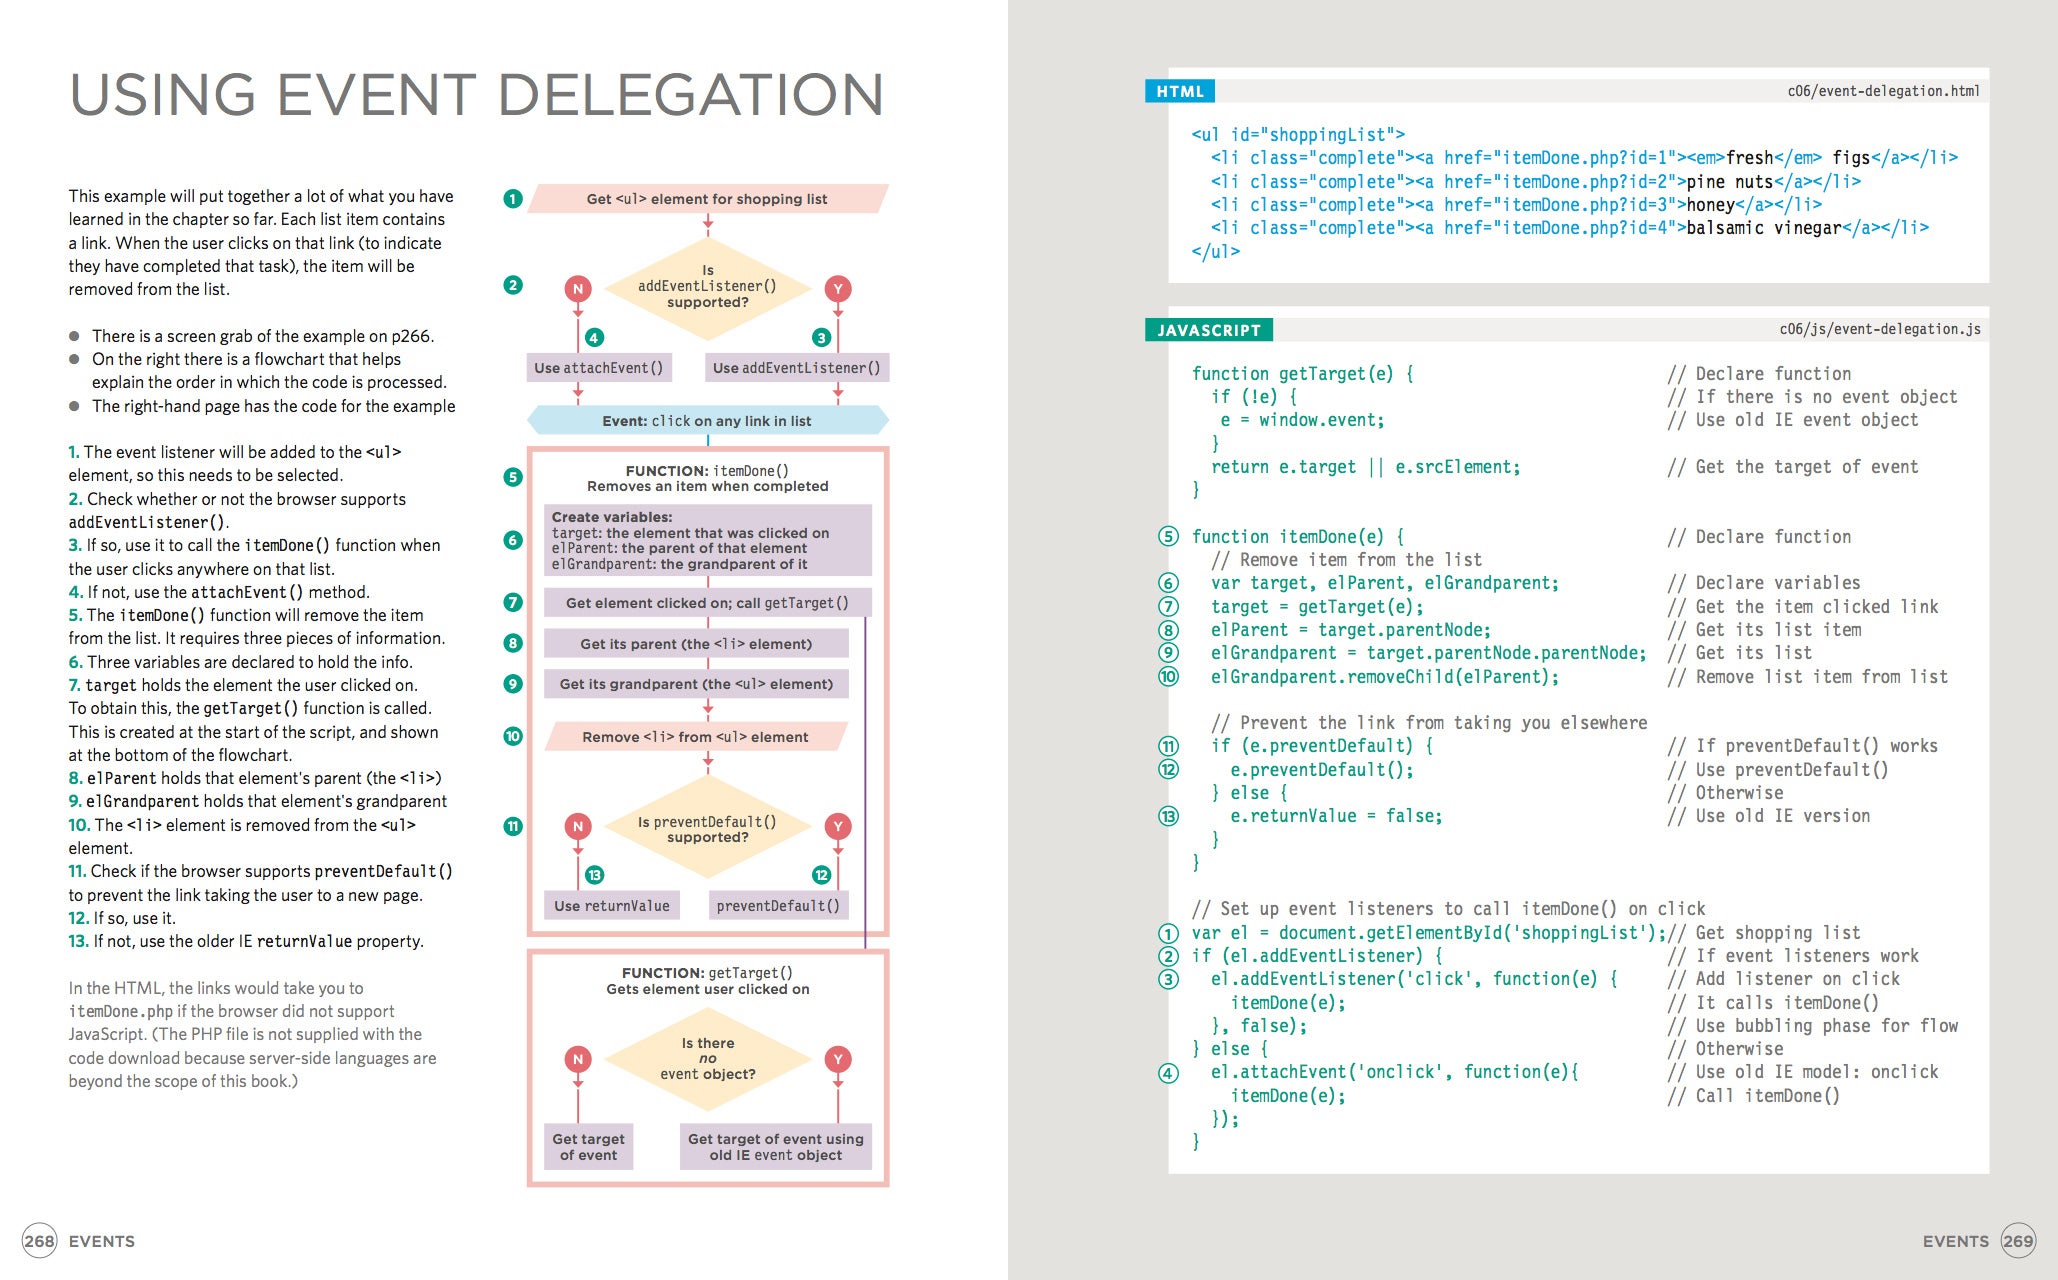Click the EVENTS footer next to page 269
This screenshot has width=2058, height=1280.
(1956, 1241)
